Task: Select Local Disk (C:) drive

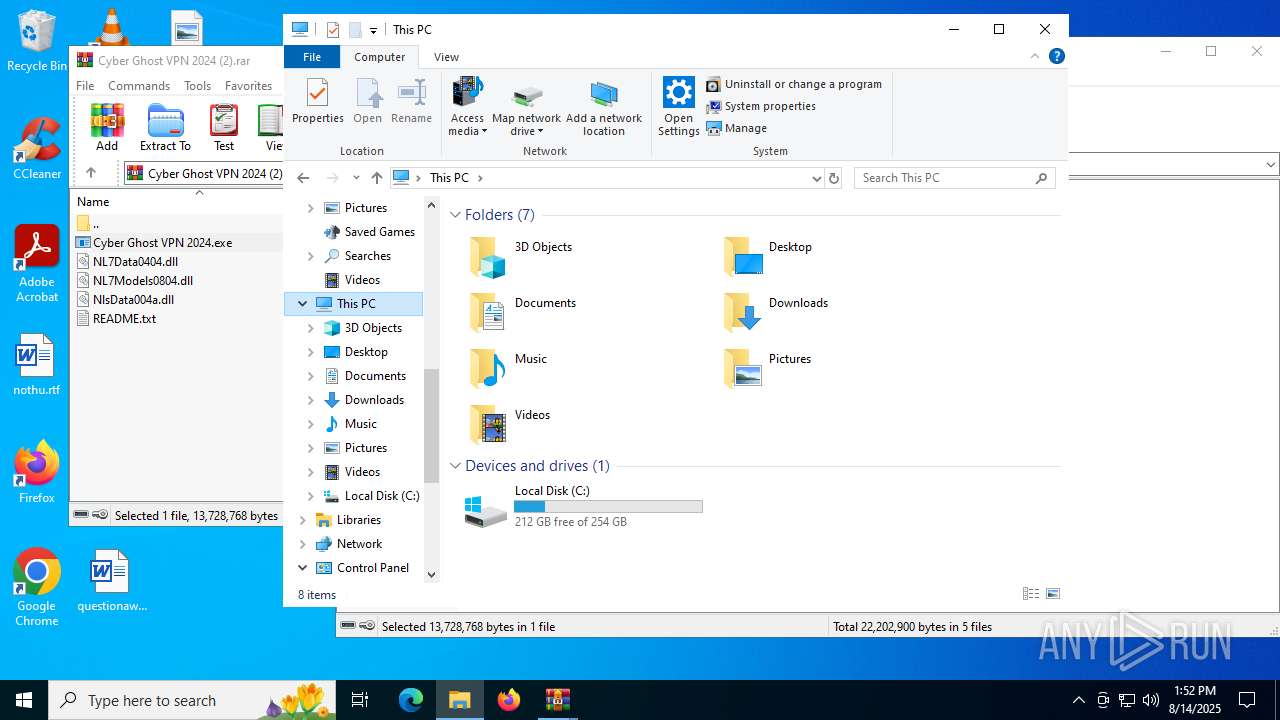Action: click(x=583, y=507)
